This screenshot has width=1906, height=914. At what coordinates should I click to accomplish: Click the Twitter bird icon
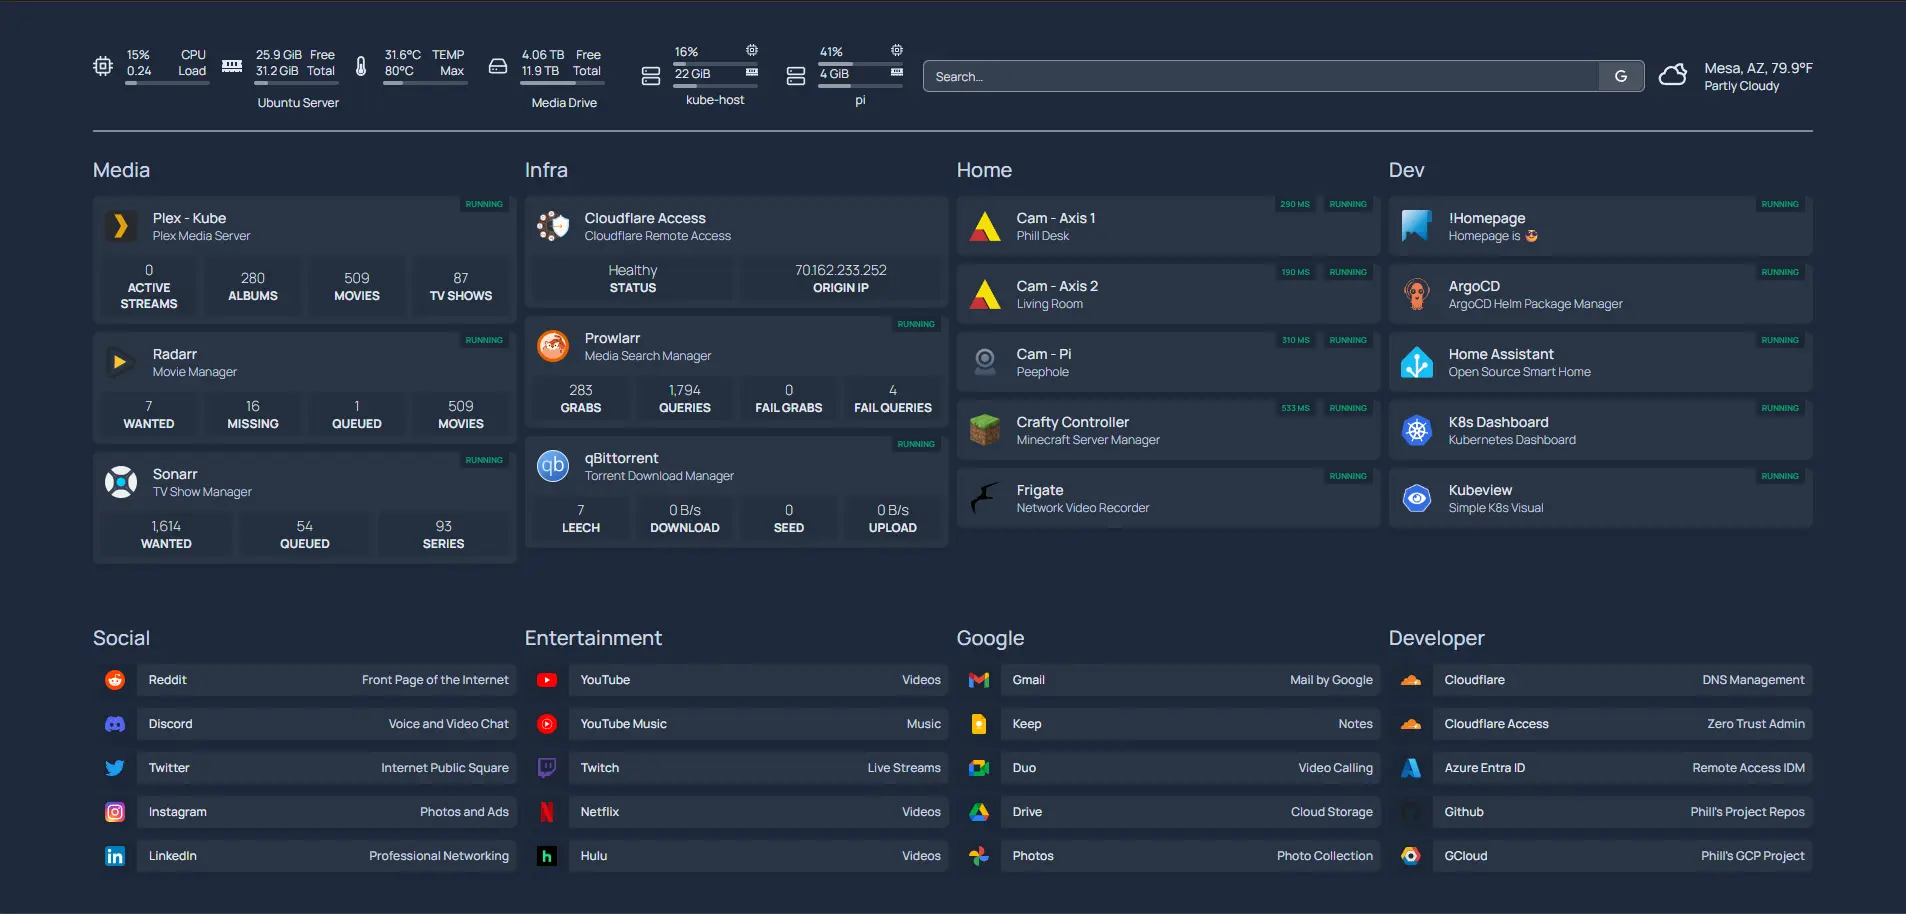pyautogui.click(x=115, y=768)
